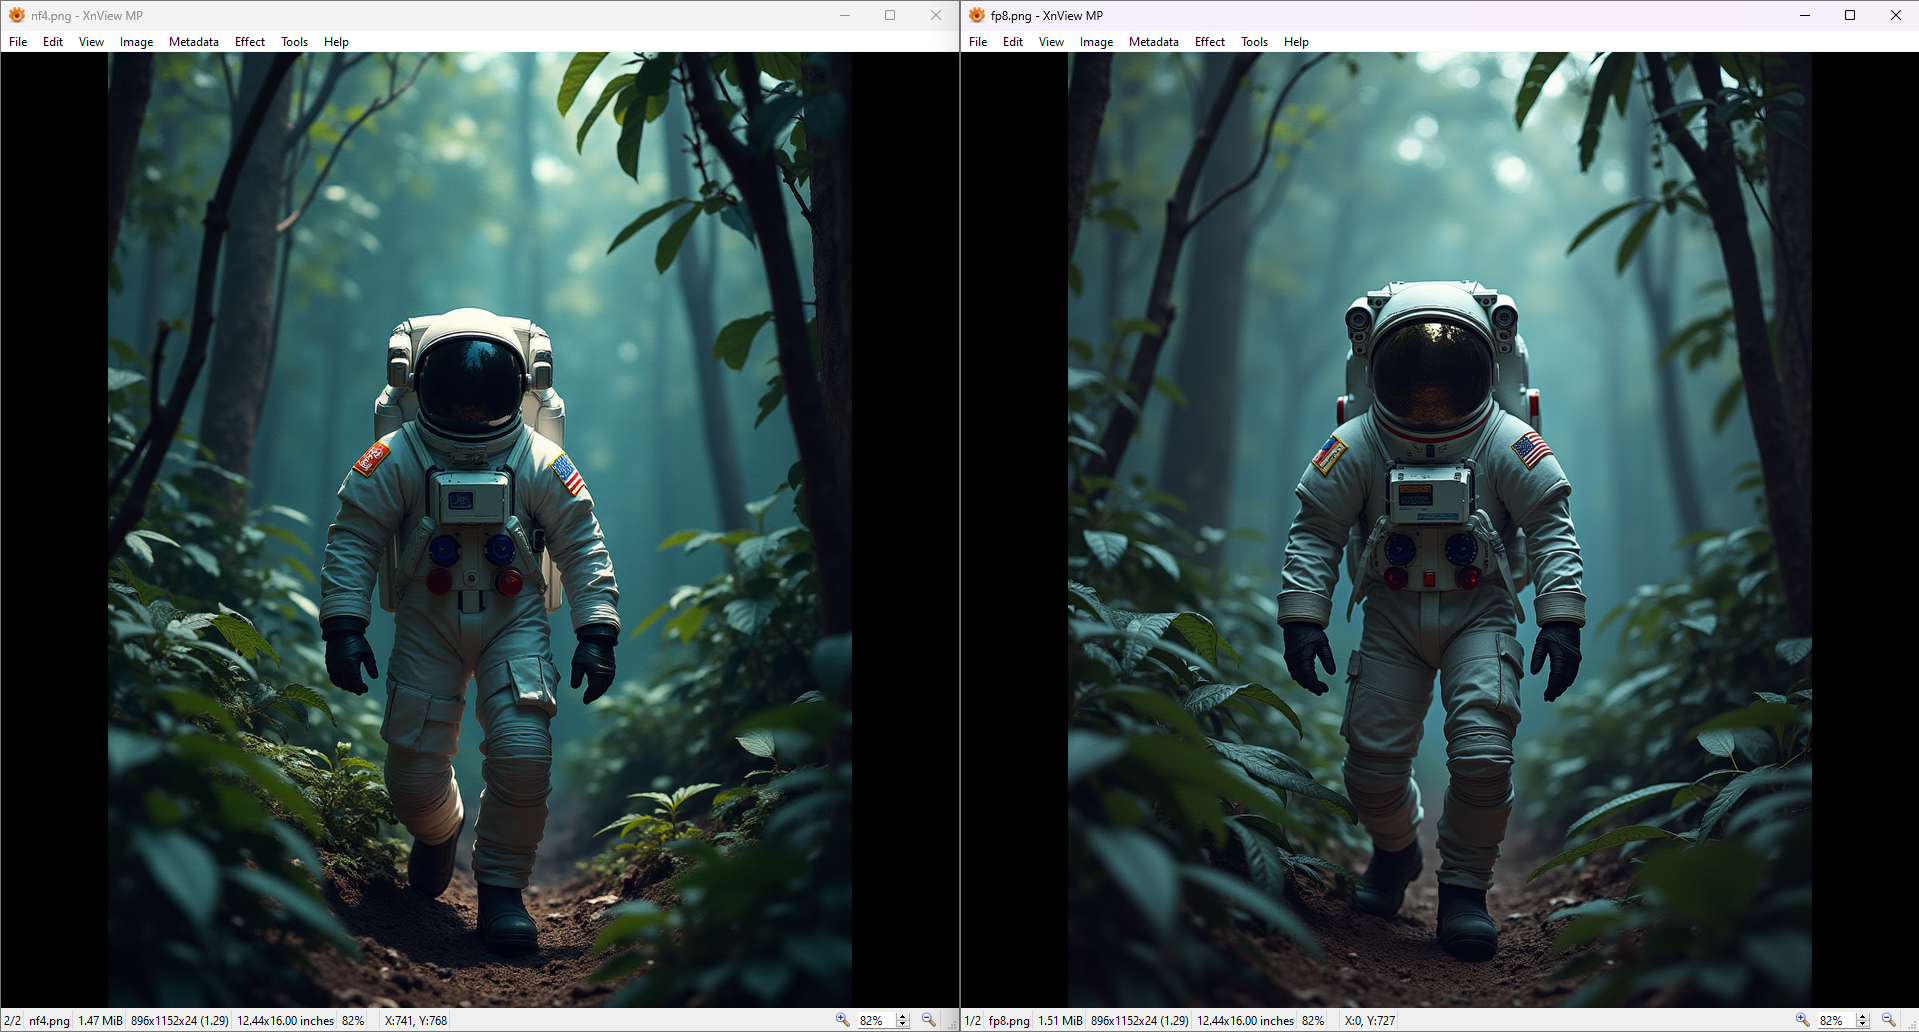
Task: Increase zoom with fp8.png stepper up arrow
Action: point(1863,1016)
